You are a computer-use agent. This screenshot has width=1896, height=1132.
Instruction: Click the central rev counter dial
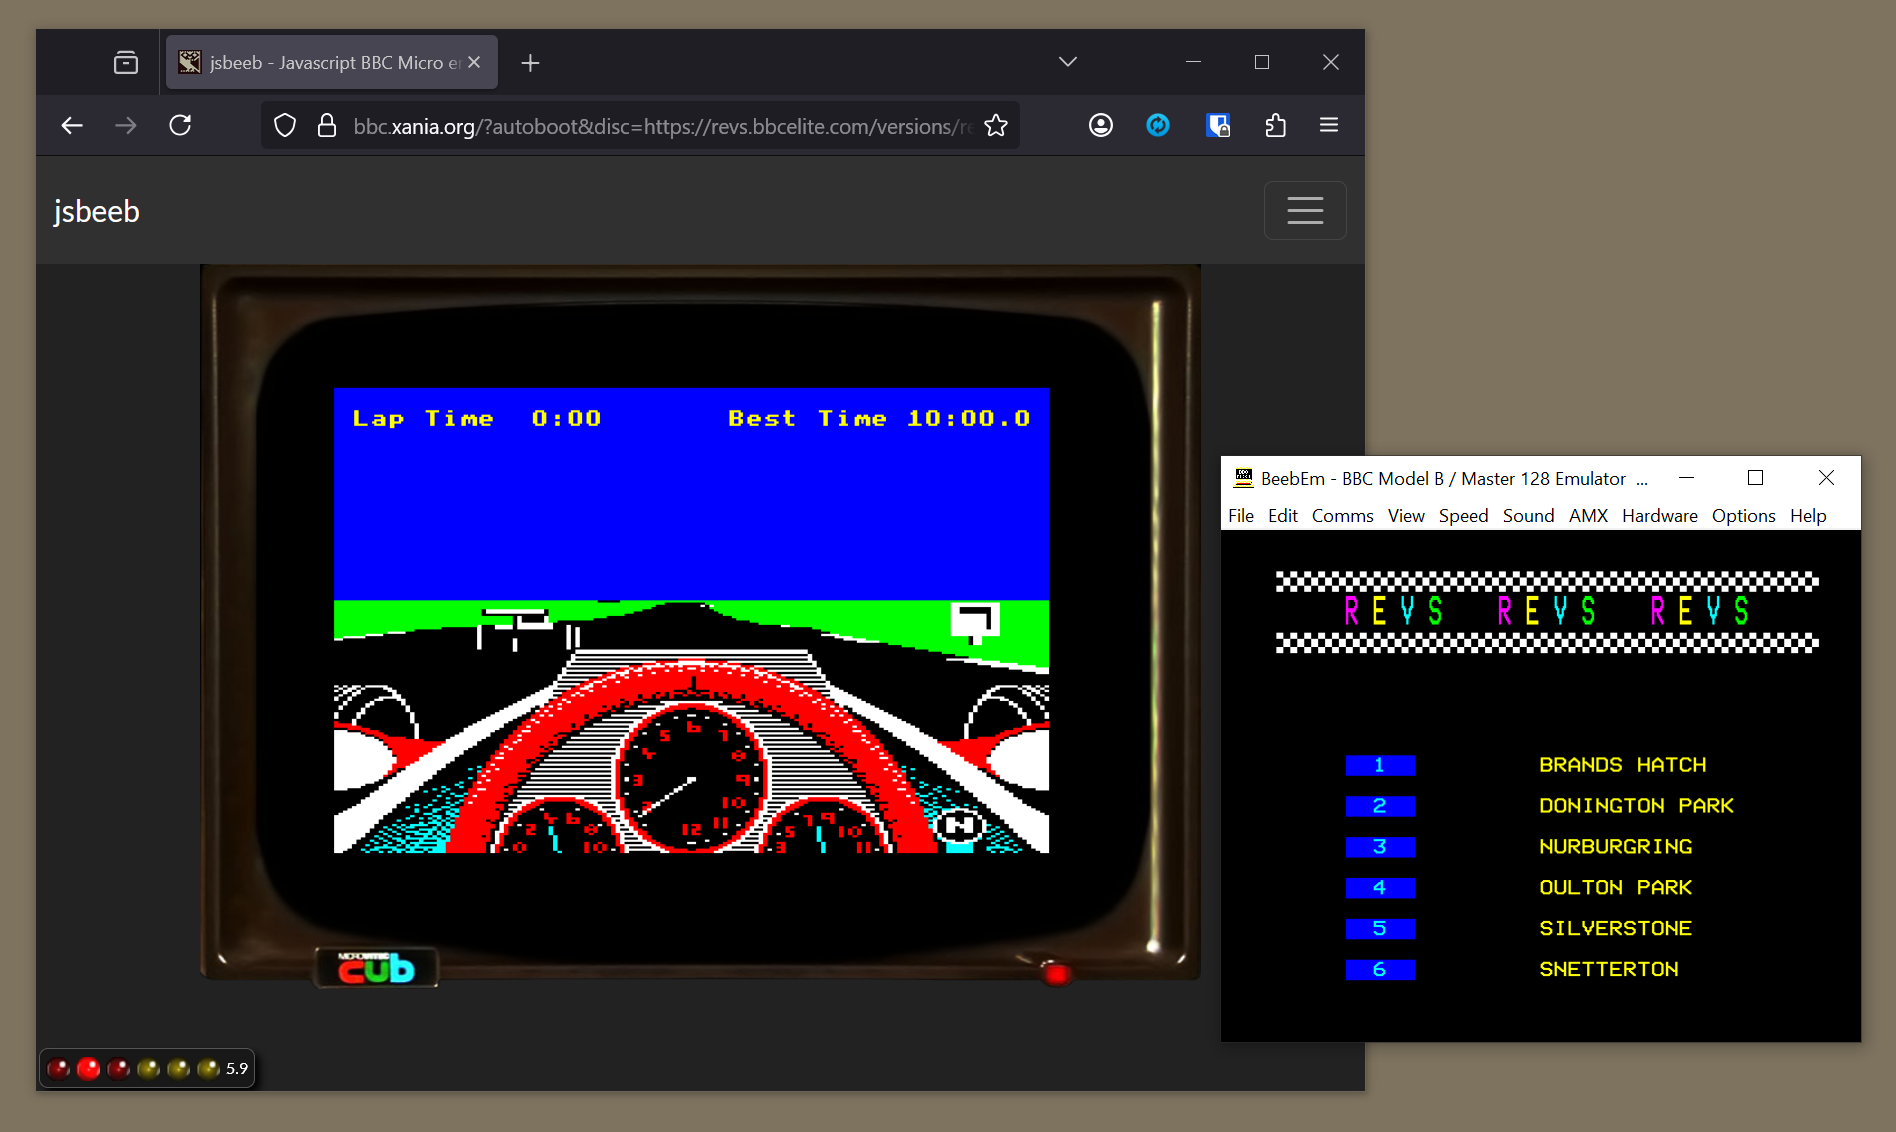coord(691,776)
